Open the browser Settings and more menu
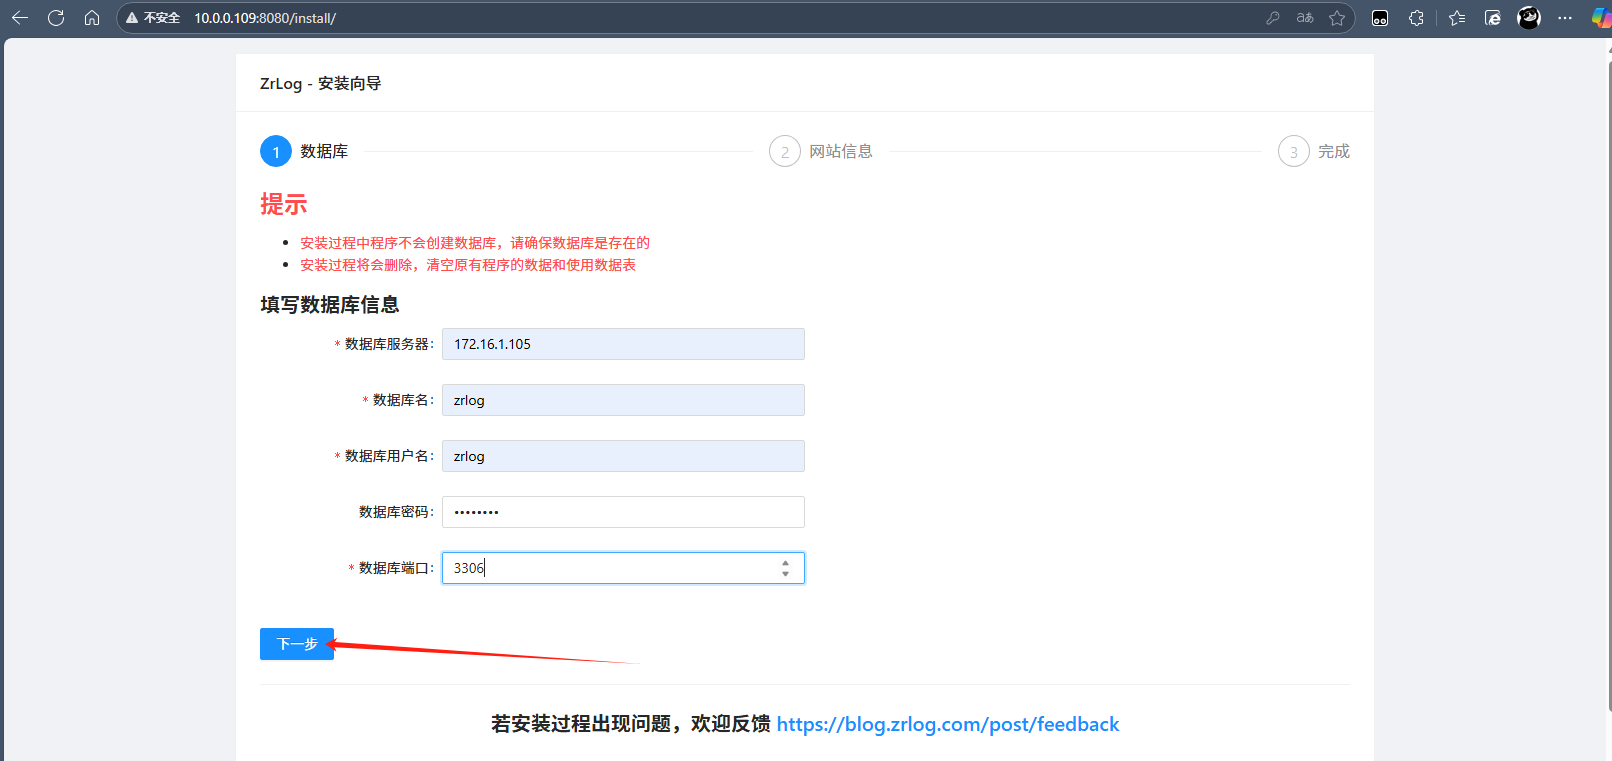The height and width of the screenshot is (761, 1612). (x=1565, y=18)
